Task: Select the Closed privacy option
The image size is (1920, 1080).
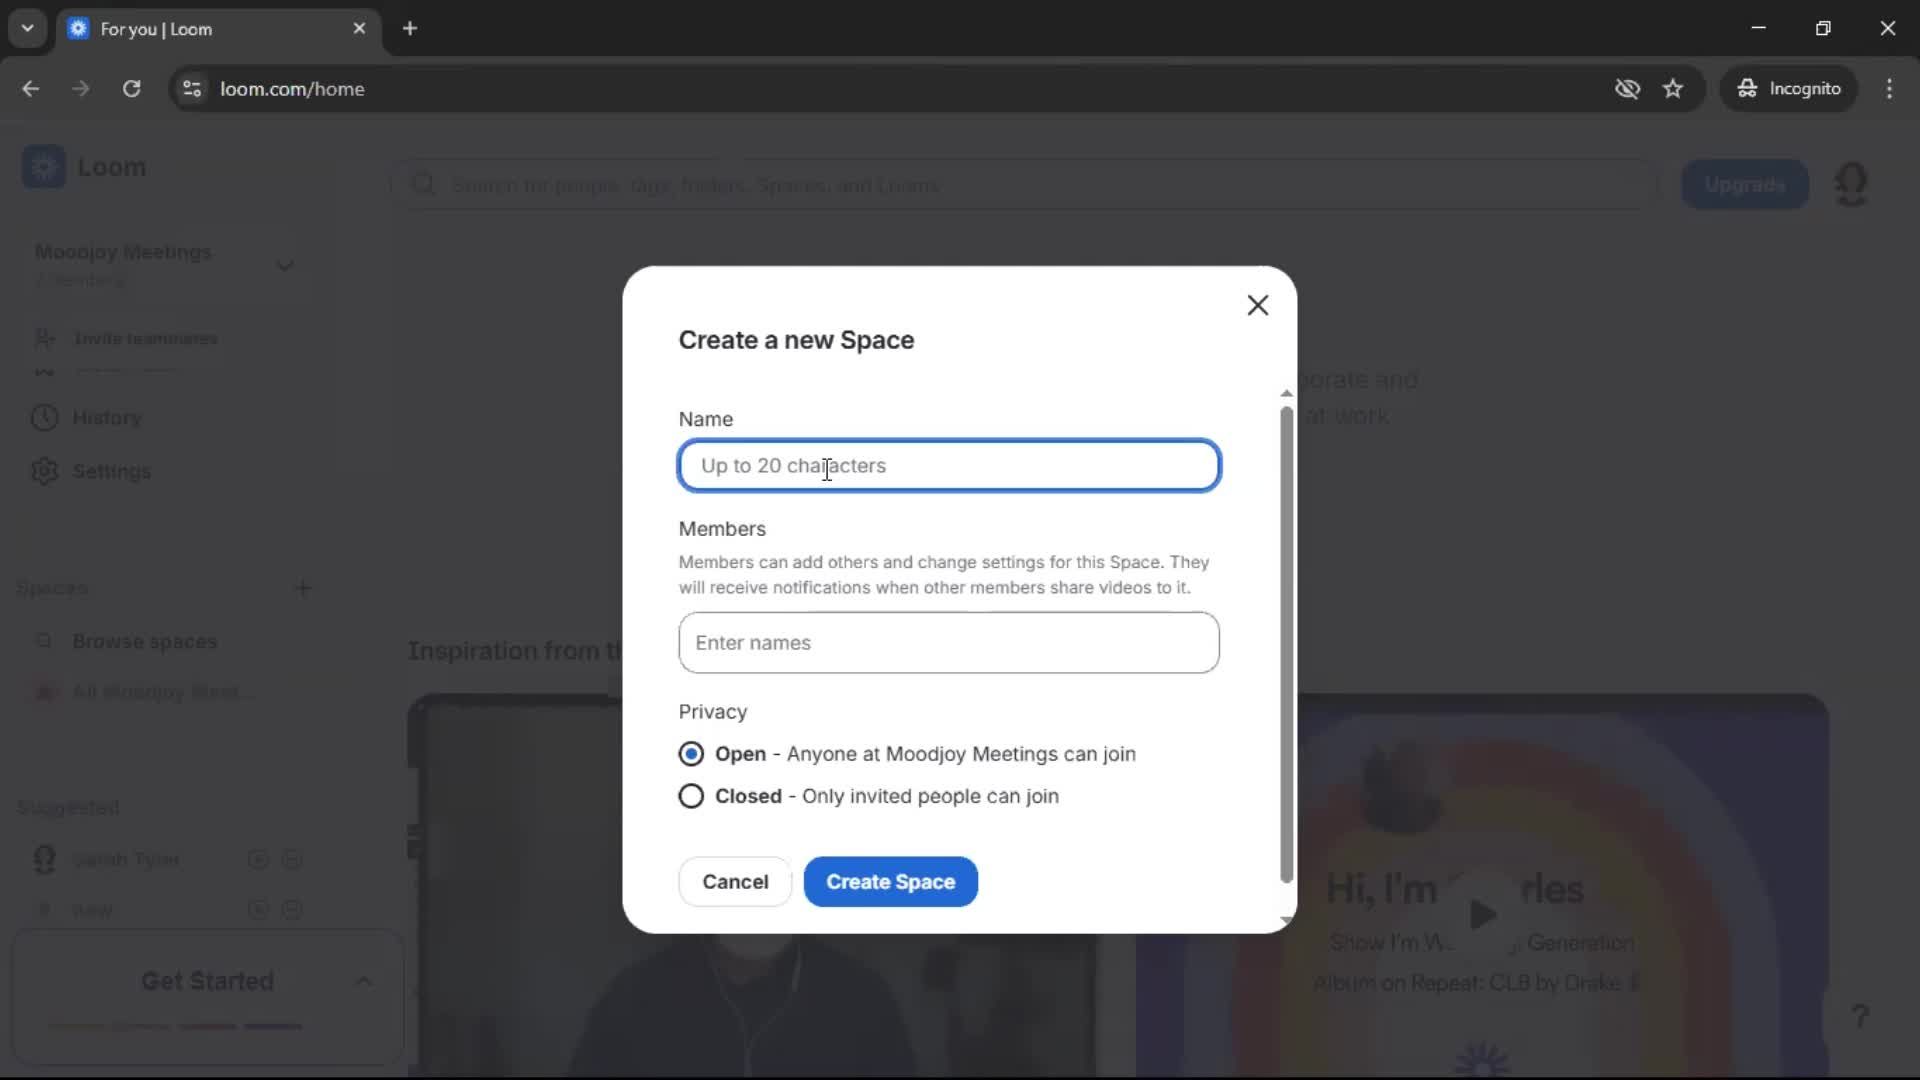Action: (x=691, y=796)
